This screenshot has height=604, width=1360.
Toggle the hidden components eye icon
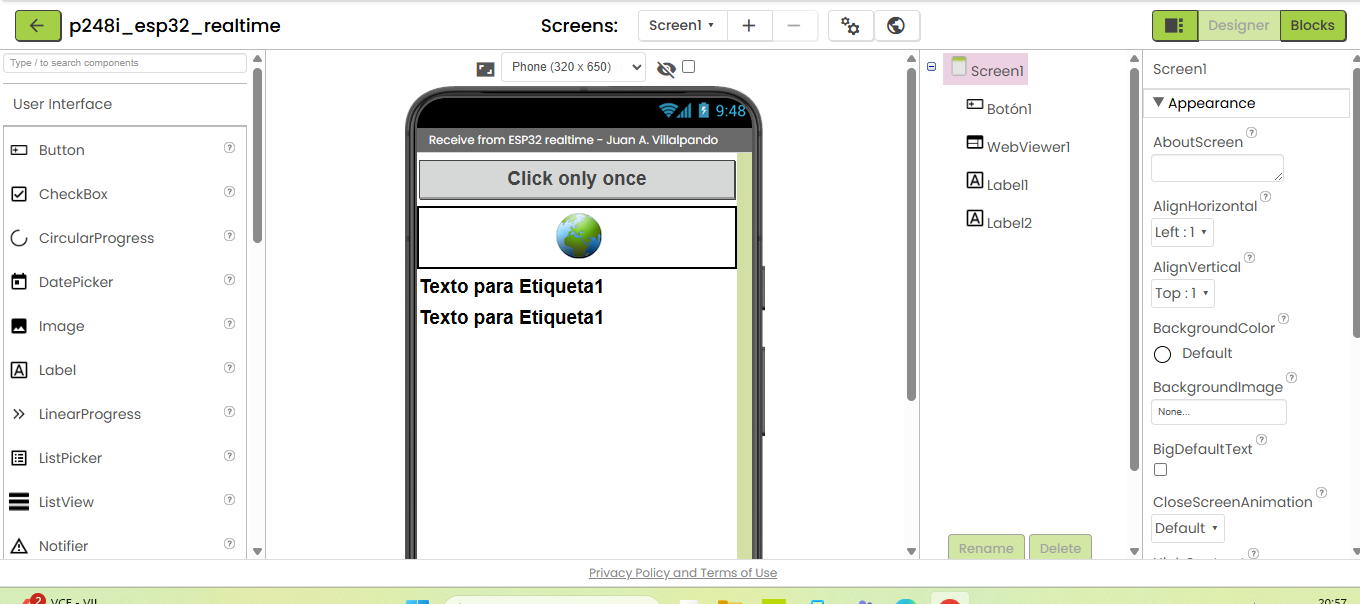[666, 69]
